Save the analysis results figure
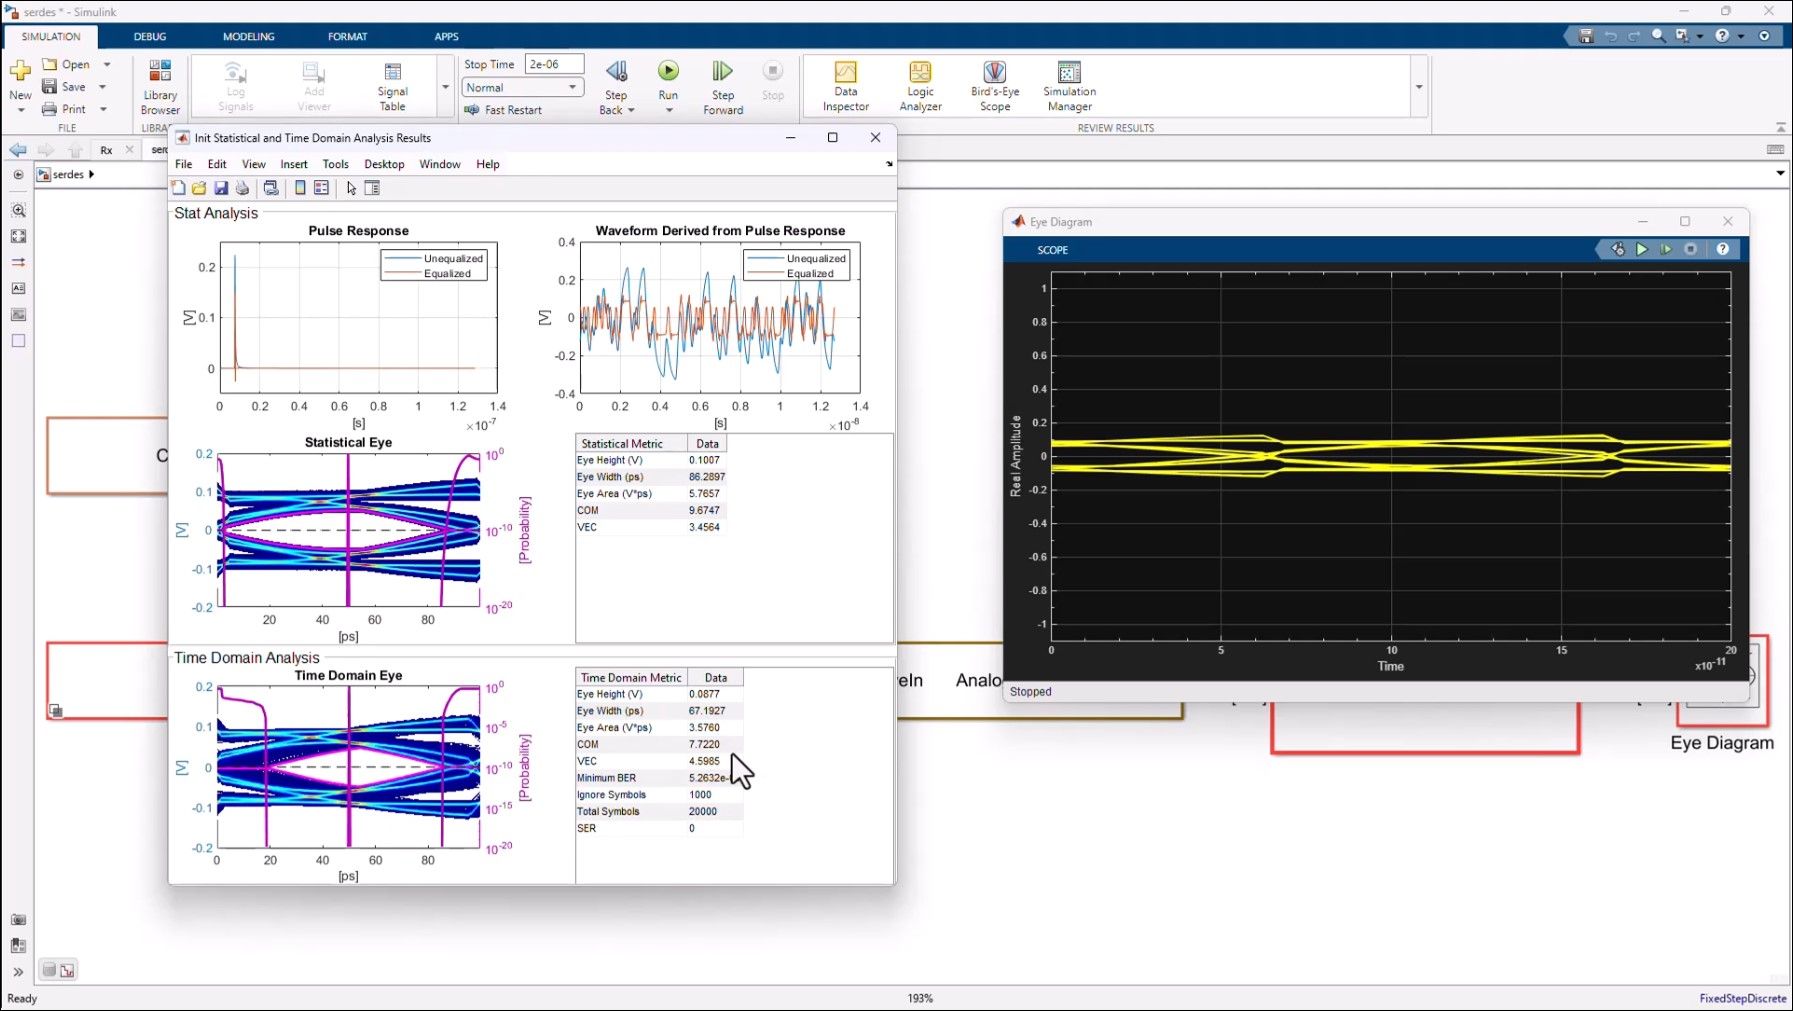This screenshot has height=1011, width=1793. (x=221, y=187)
